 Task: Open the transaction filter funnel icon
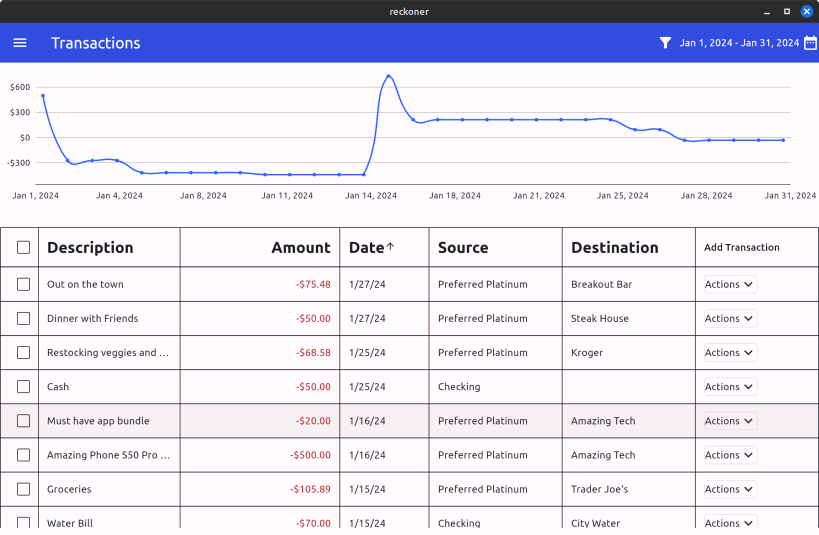tap(665, 43)
